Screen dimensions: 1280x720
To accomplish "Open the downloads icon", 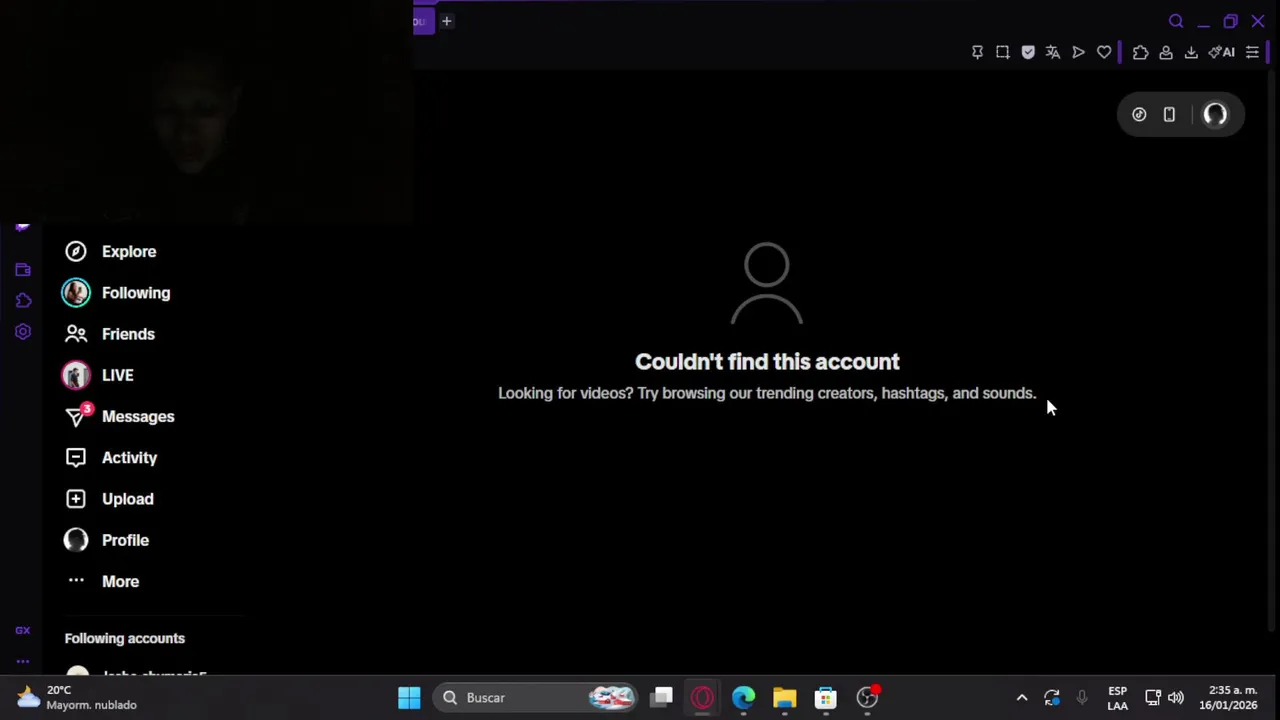I will pyautogui.click(x=1191, y=52).
